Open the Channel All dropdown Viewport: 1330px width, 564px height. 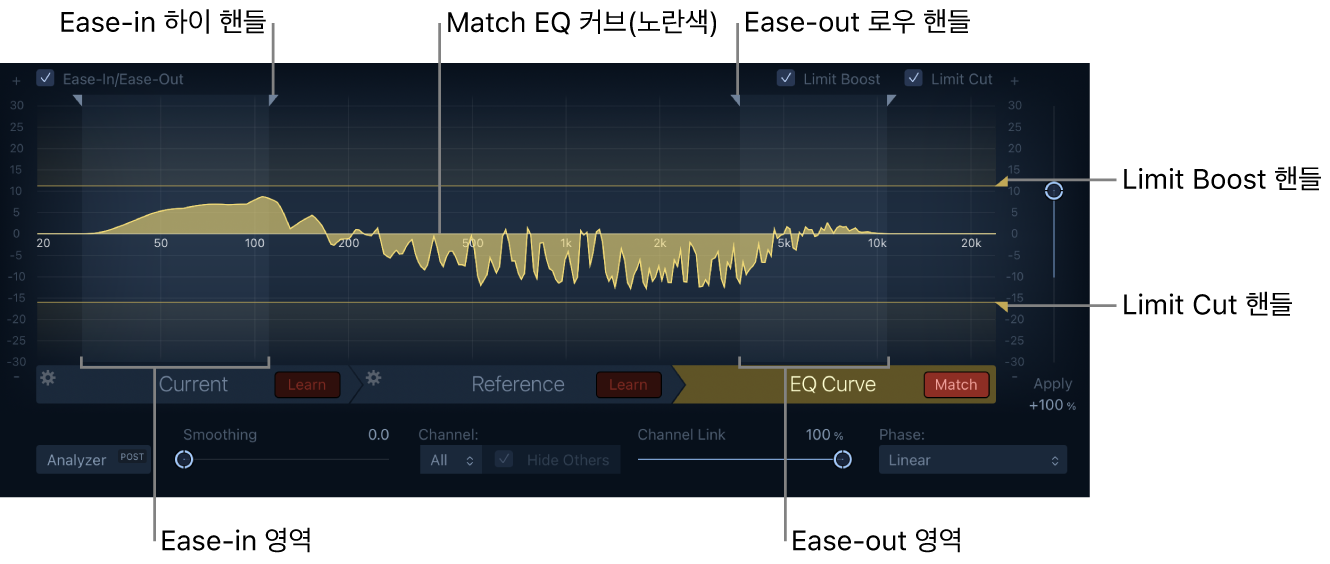pos(451,460)
